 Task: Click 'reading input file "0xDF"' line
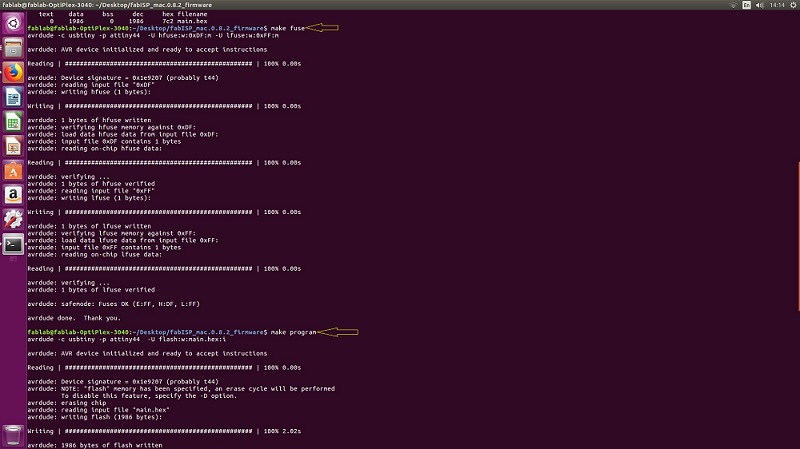point(91,85)
